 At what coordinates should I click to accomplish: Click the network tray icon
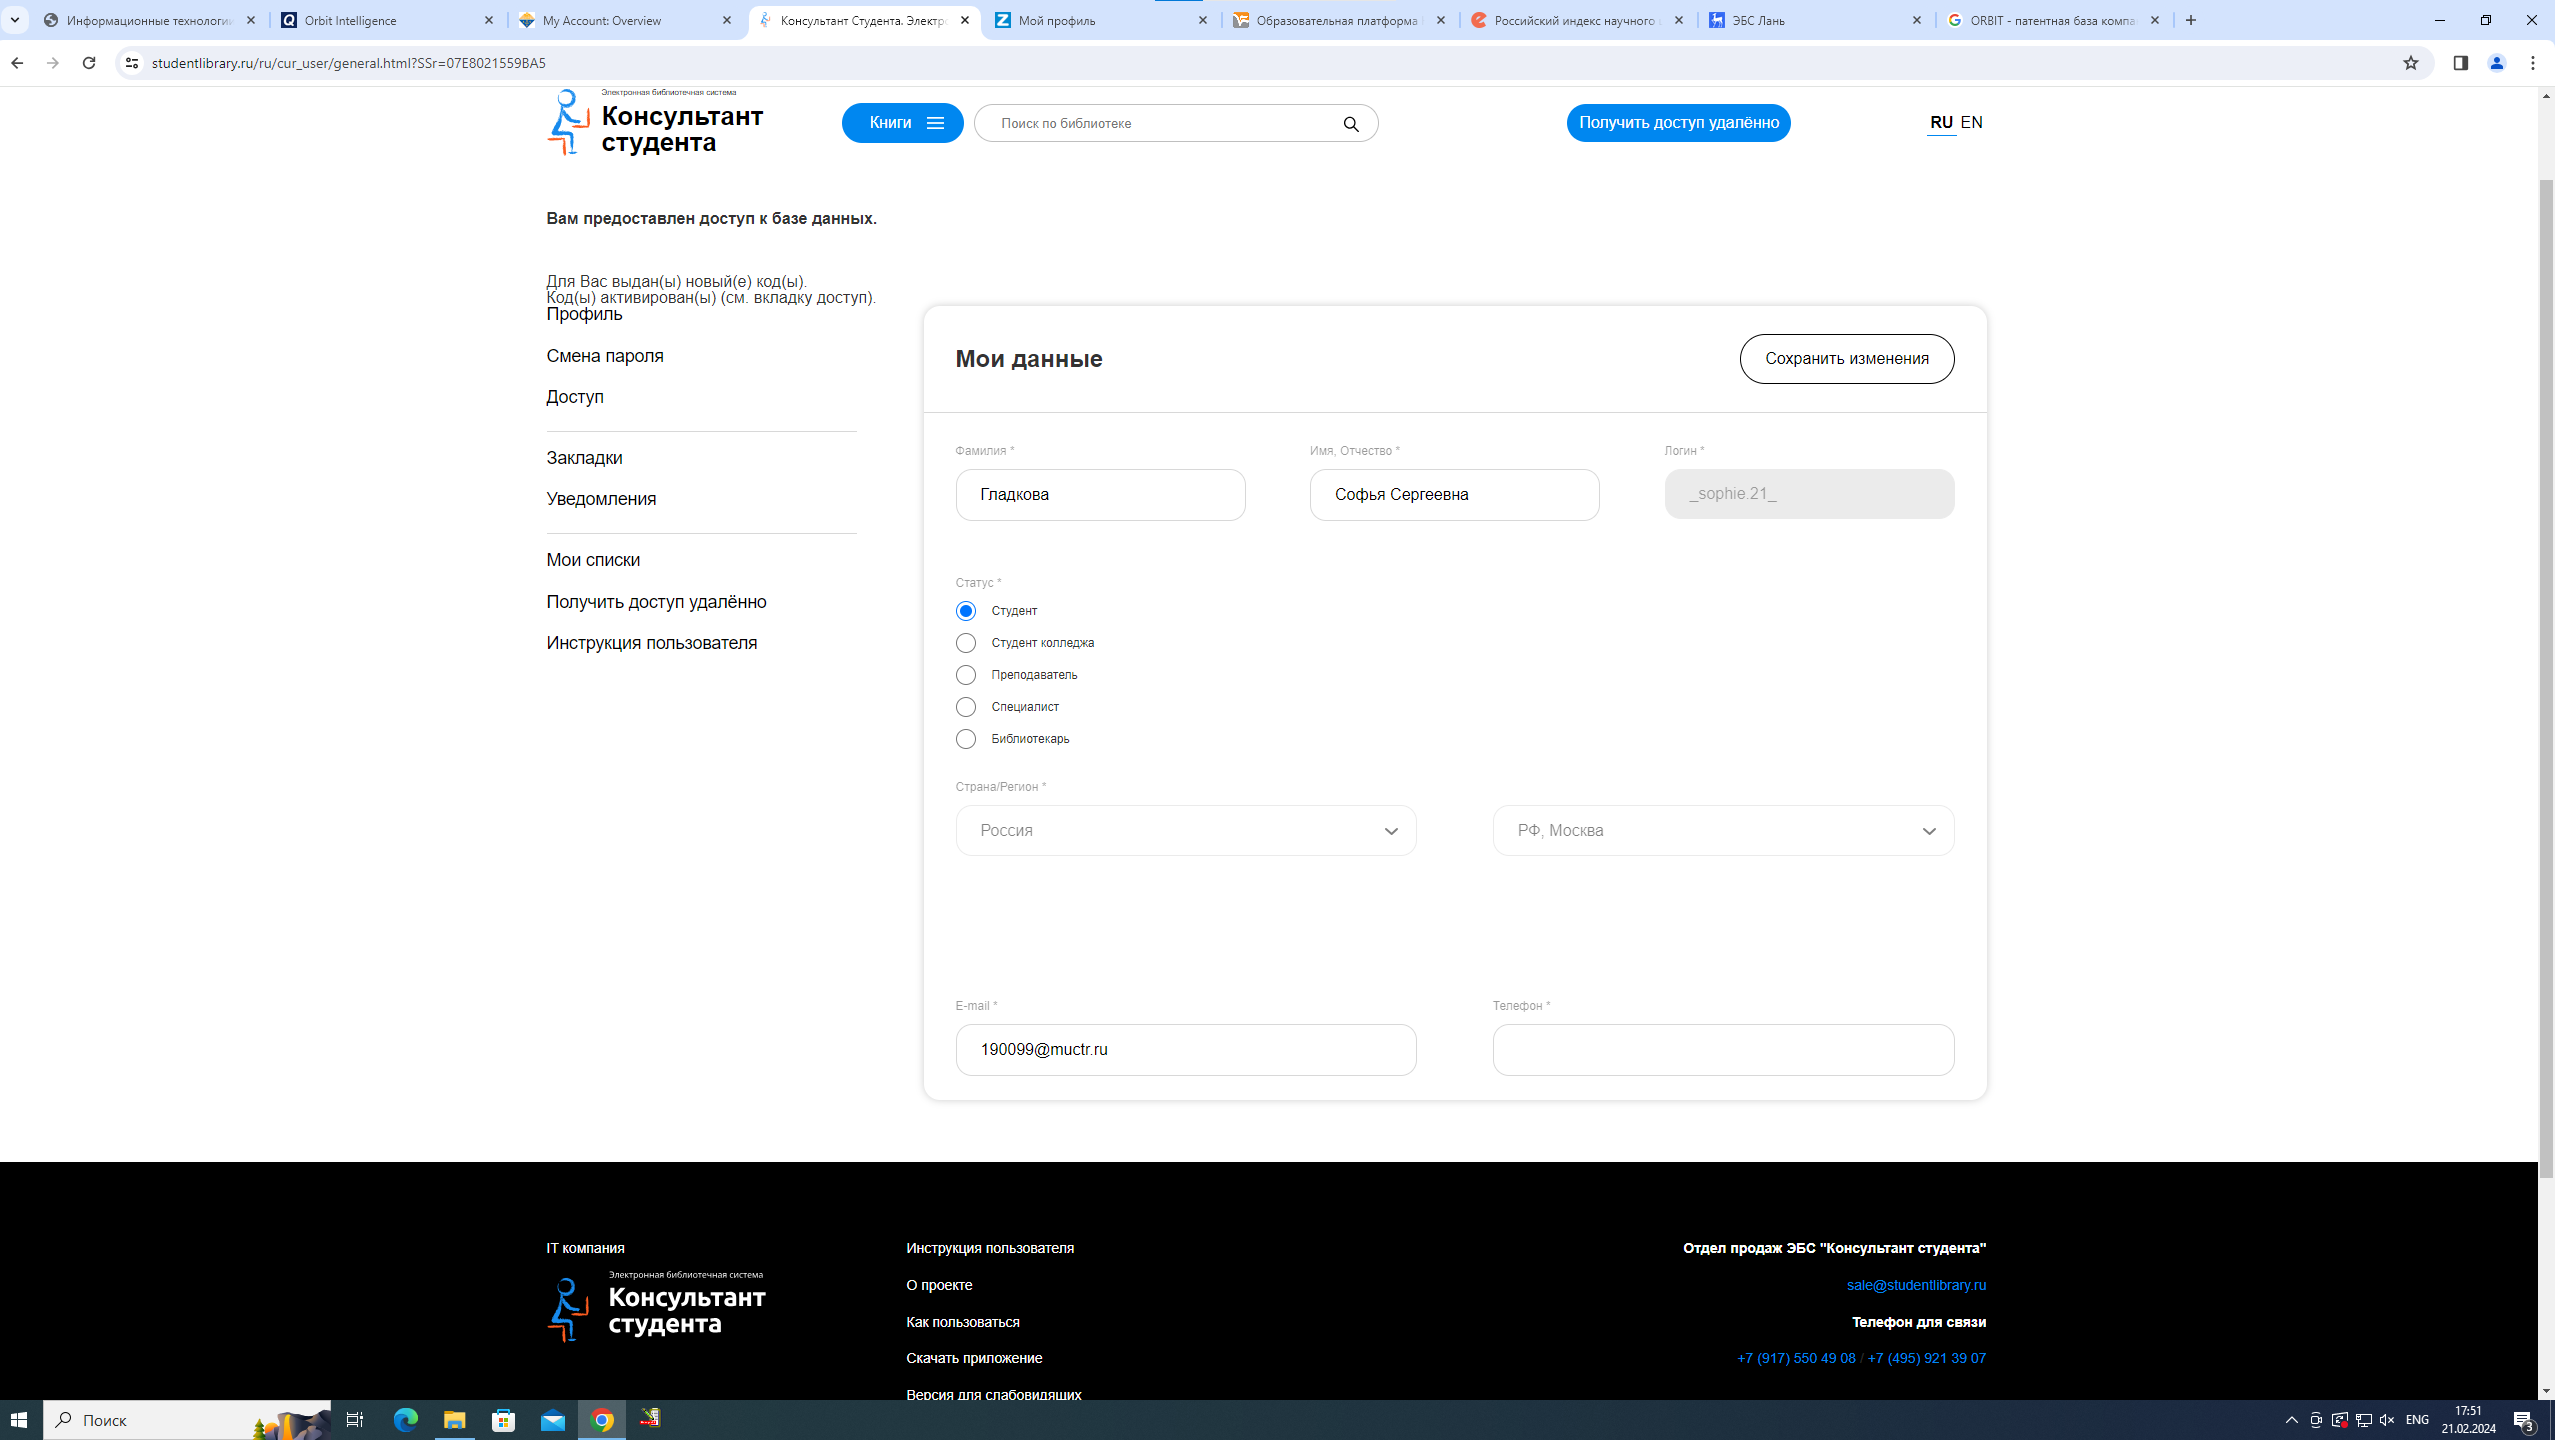2364,1420
